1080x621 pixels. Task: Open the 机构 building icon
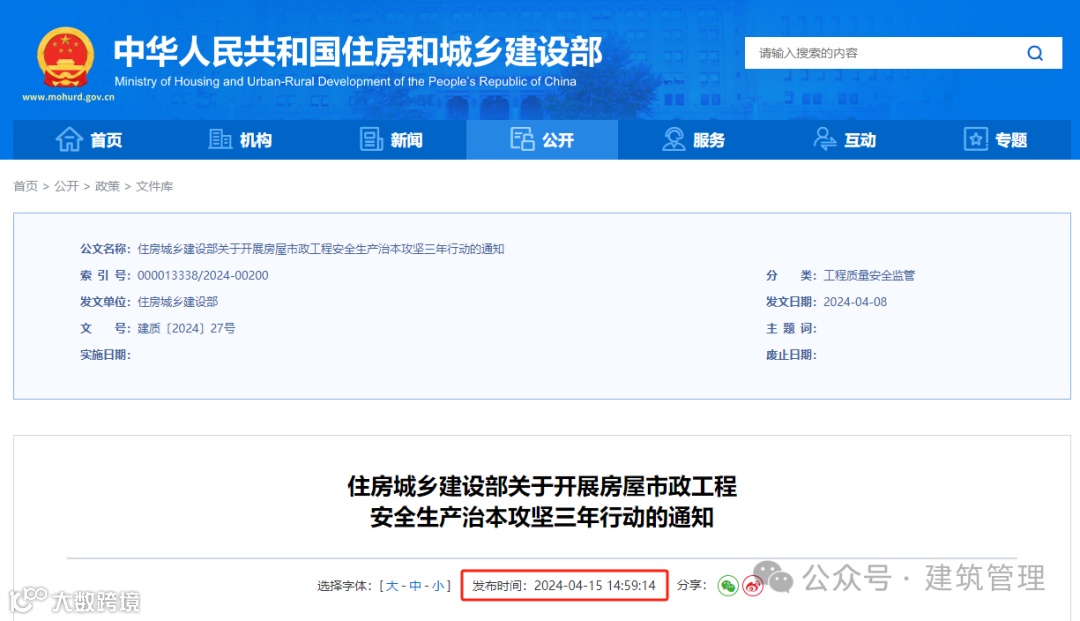(x=220, y=140)
